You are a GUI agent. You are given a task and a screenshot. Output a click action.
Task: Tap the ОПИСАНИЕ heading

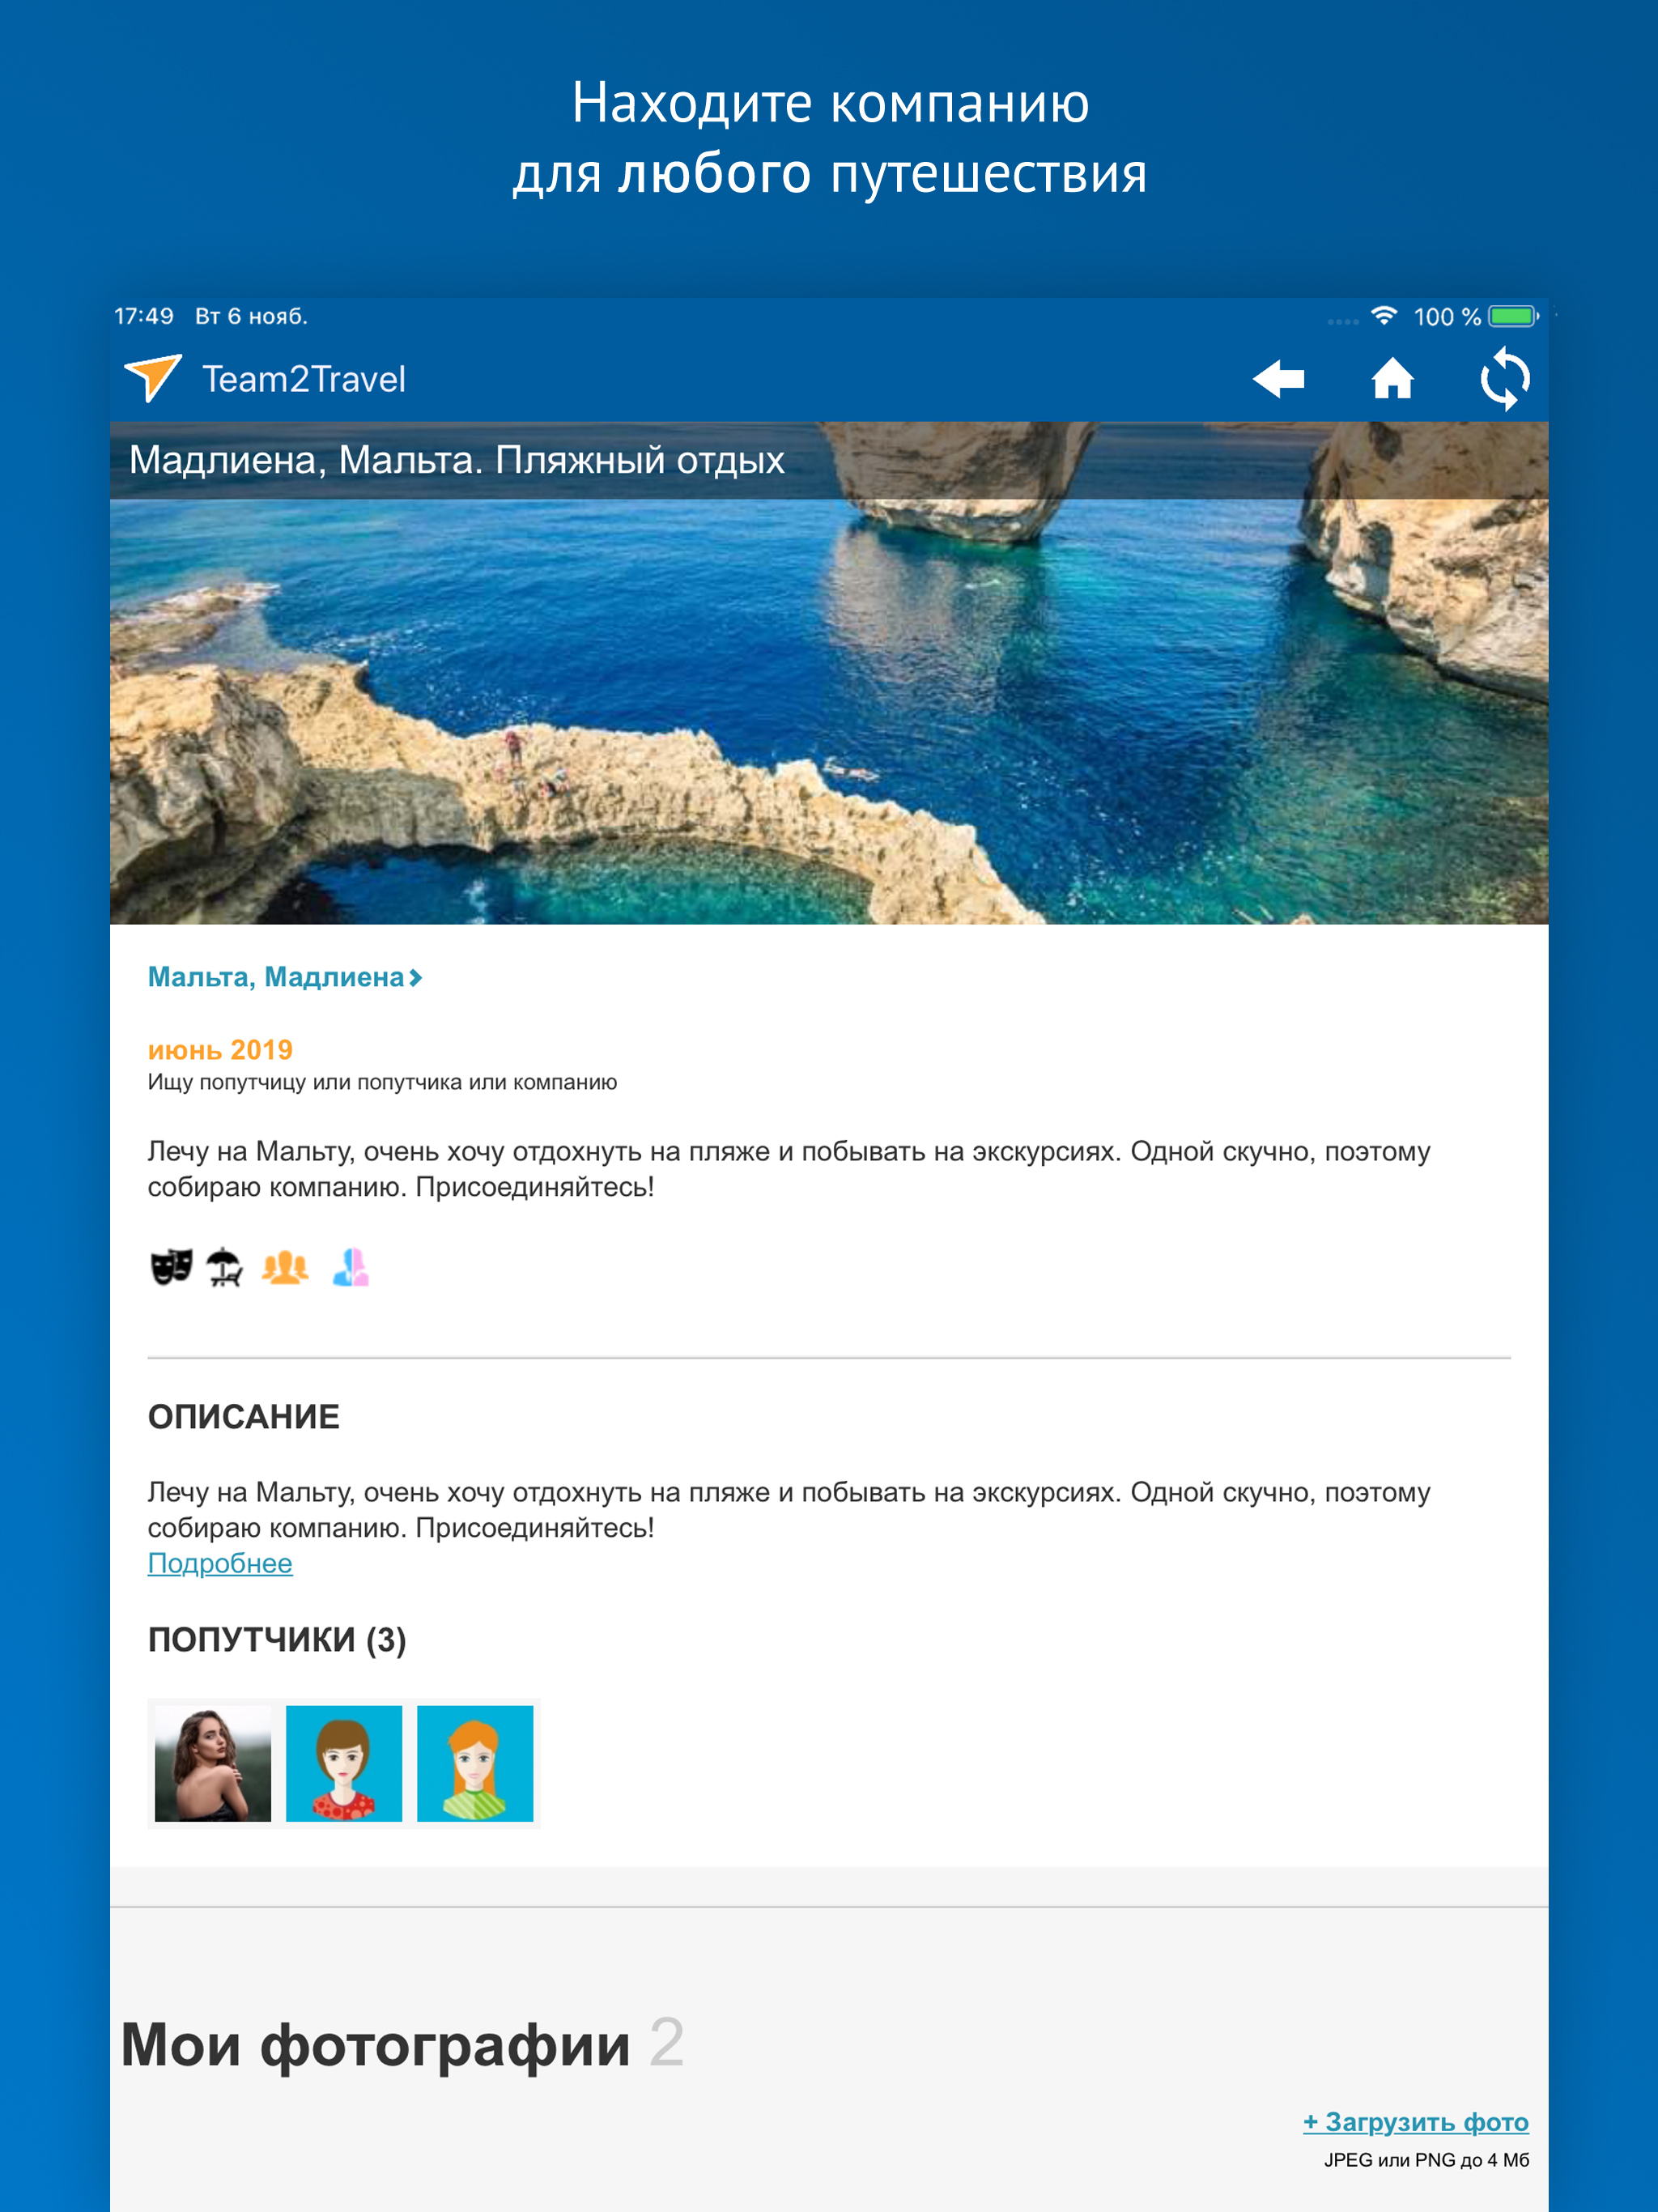click(x=244, y=1417)
